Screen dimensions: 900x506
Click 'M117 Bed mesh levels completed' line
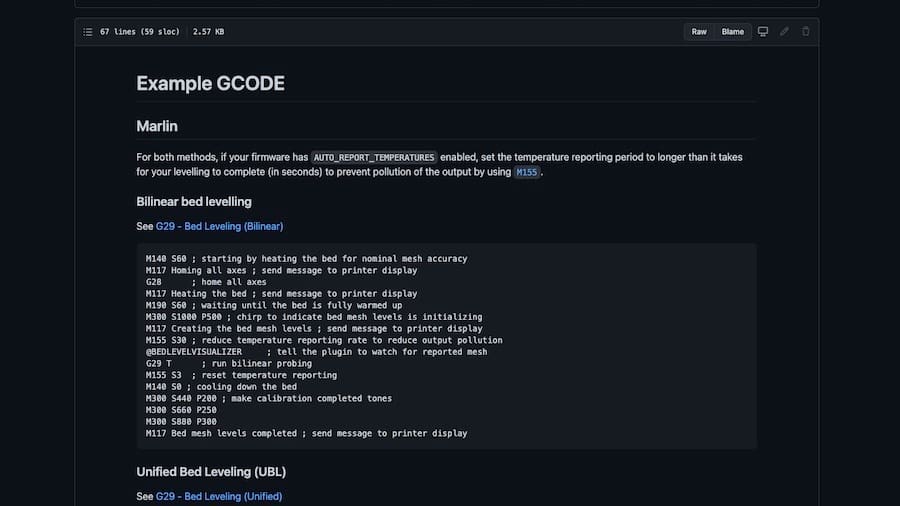(307, 433)
